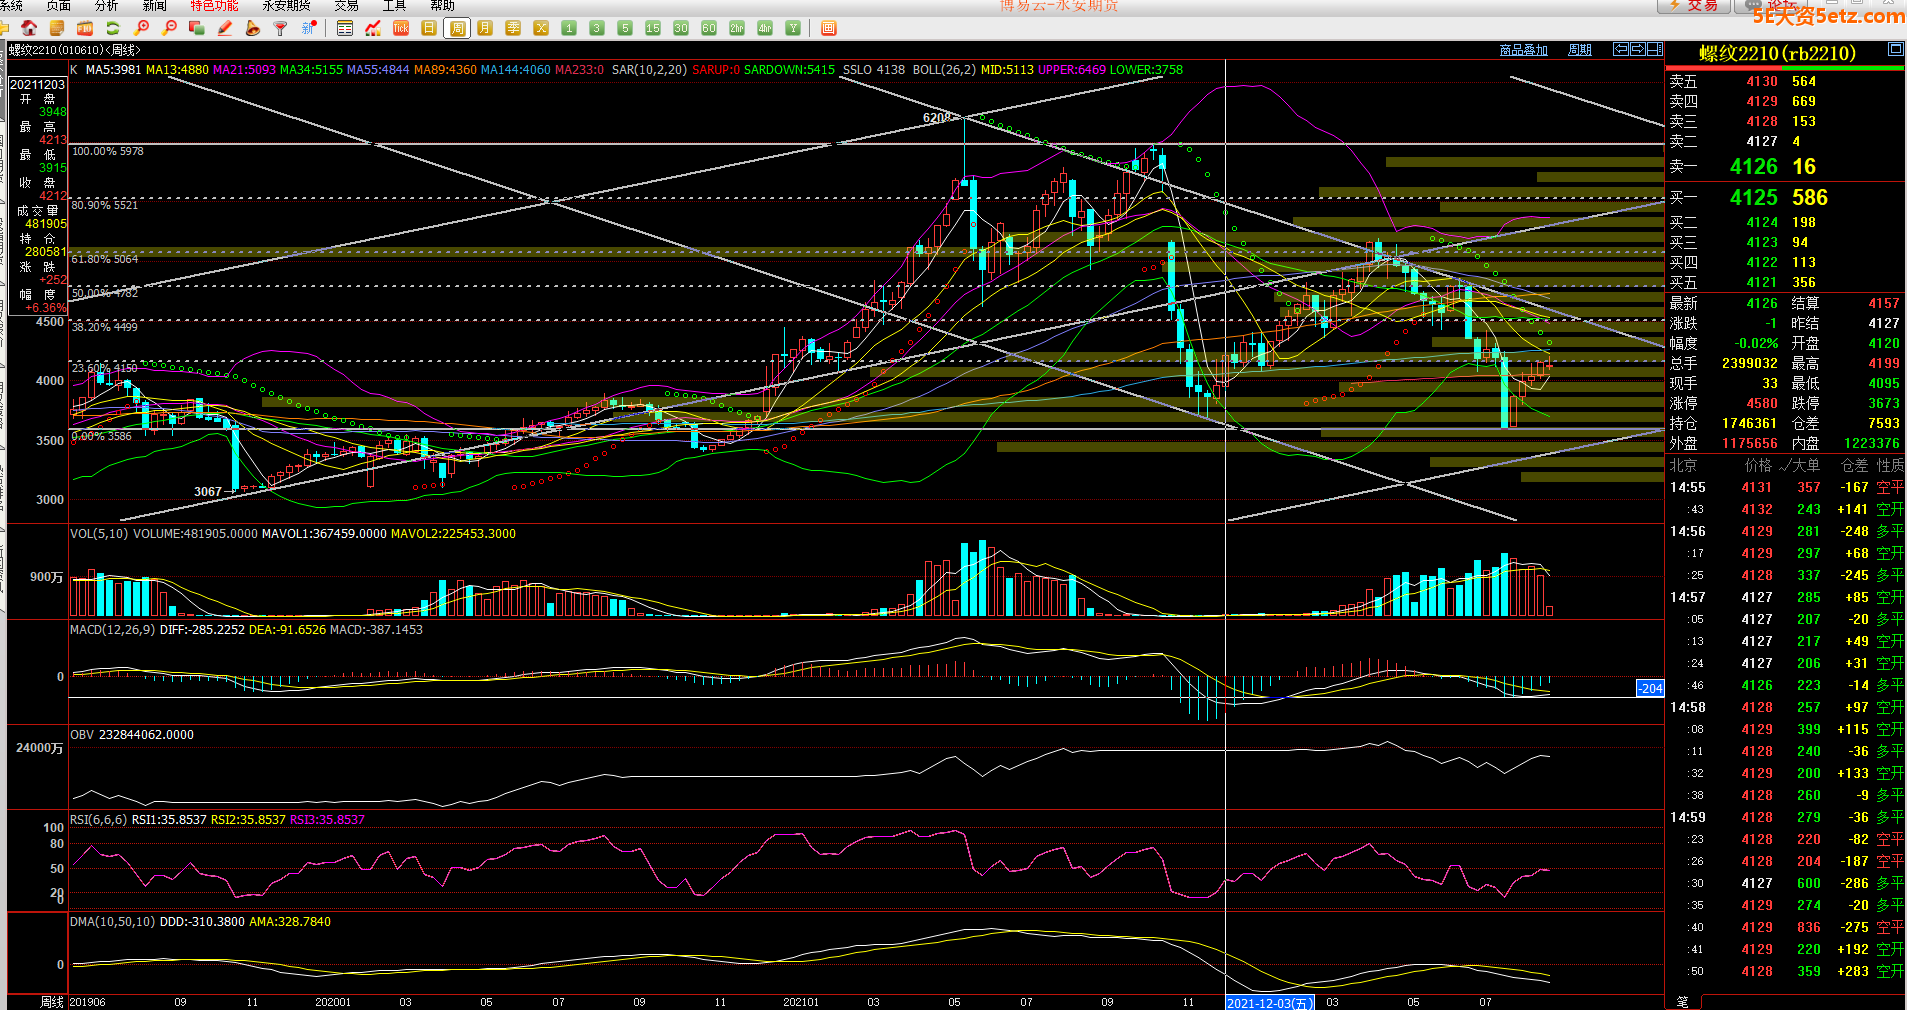Switch to 5-minute chart period

point(625,28)
